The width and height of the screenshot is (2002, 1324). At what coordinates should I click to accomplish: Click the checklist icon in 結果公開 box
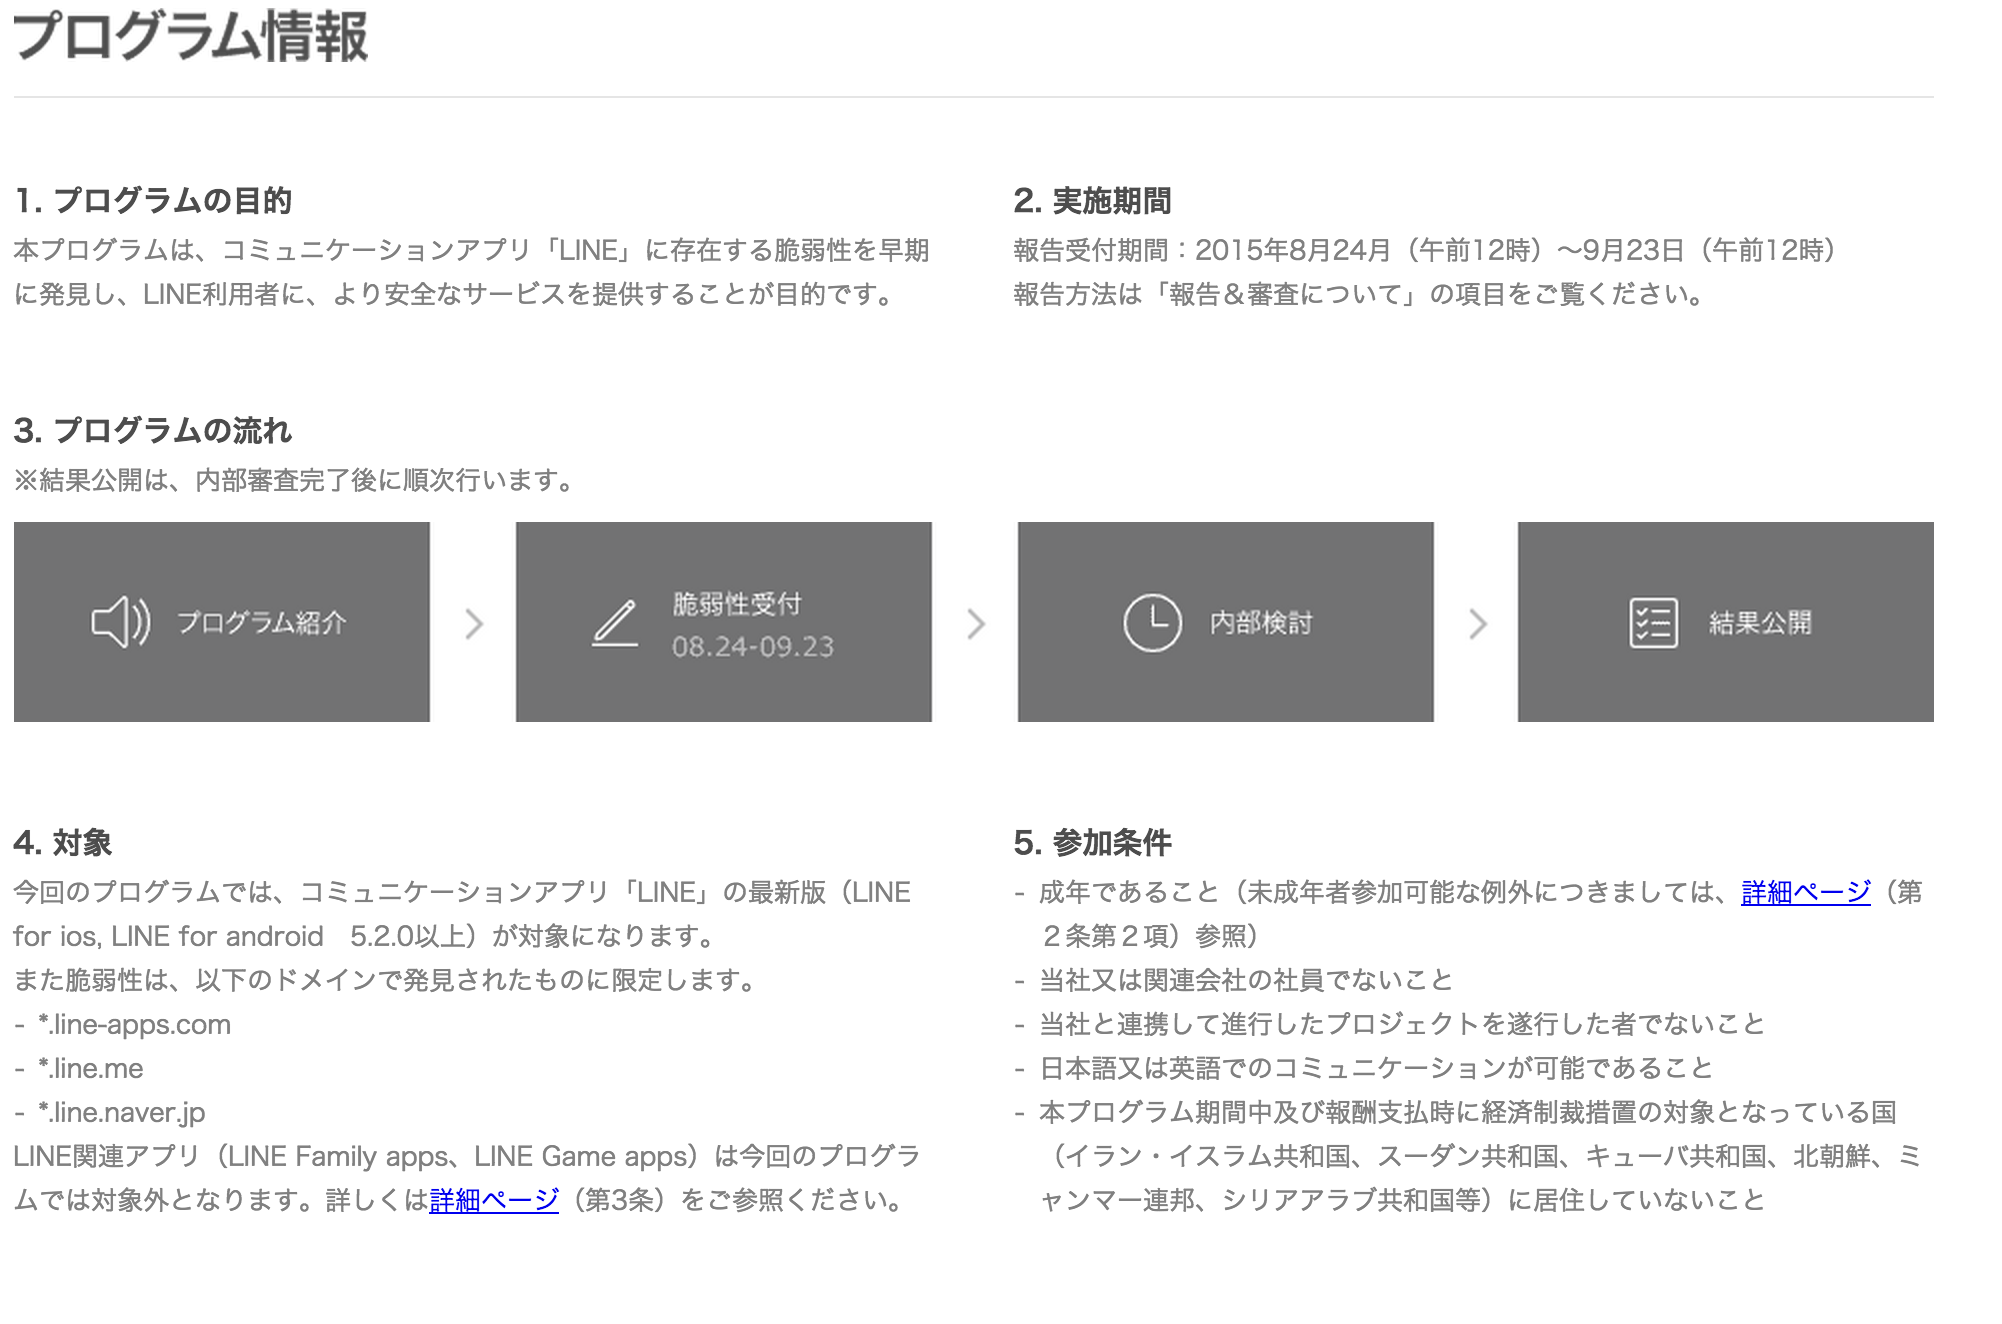pyautogui.click(x=1653, y=623)
